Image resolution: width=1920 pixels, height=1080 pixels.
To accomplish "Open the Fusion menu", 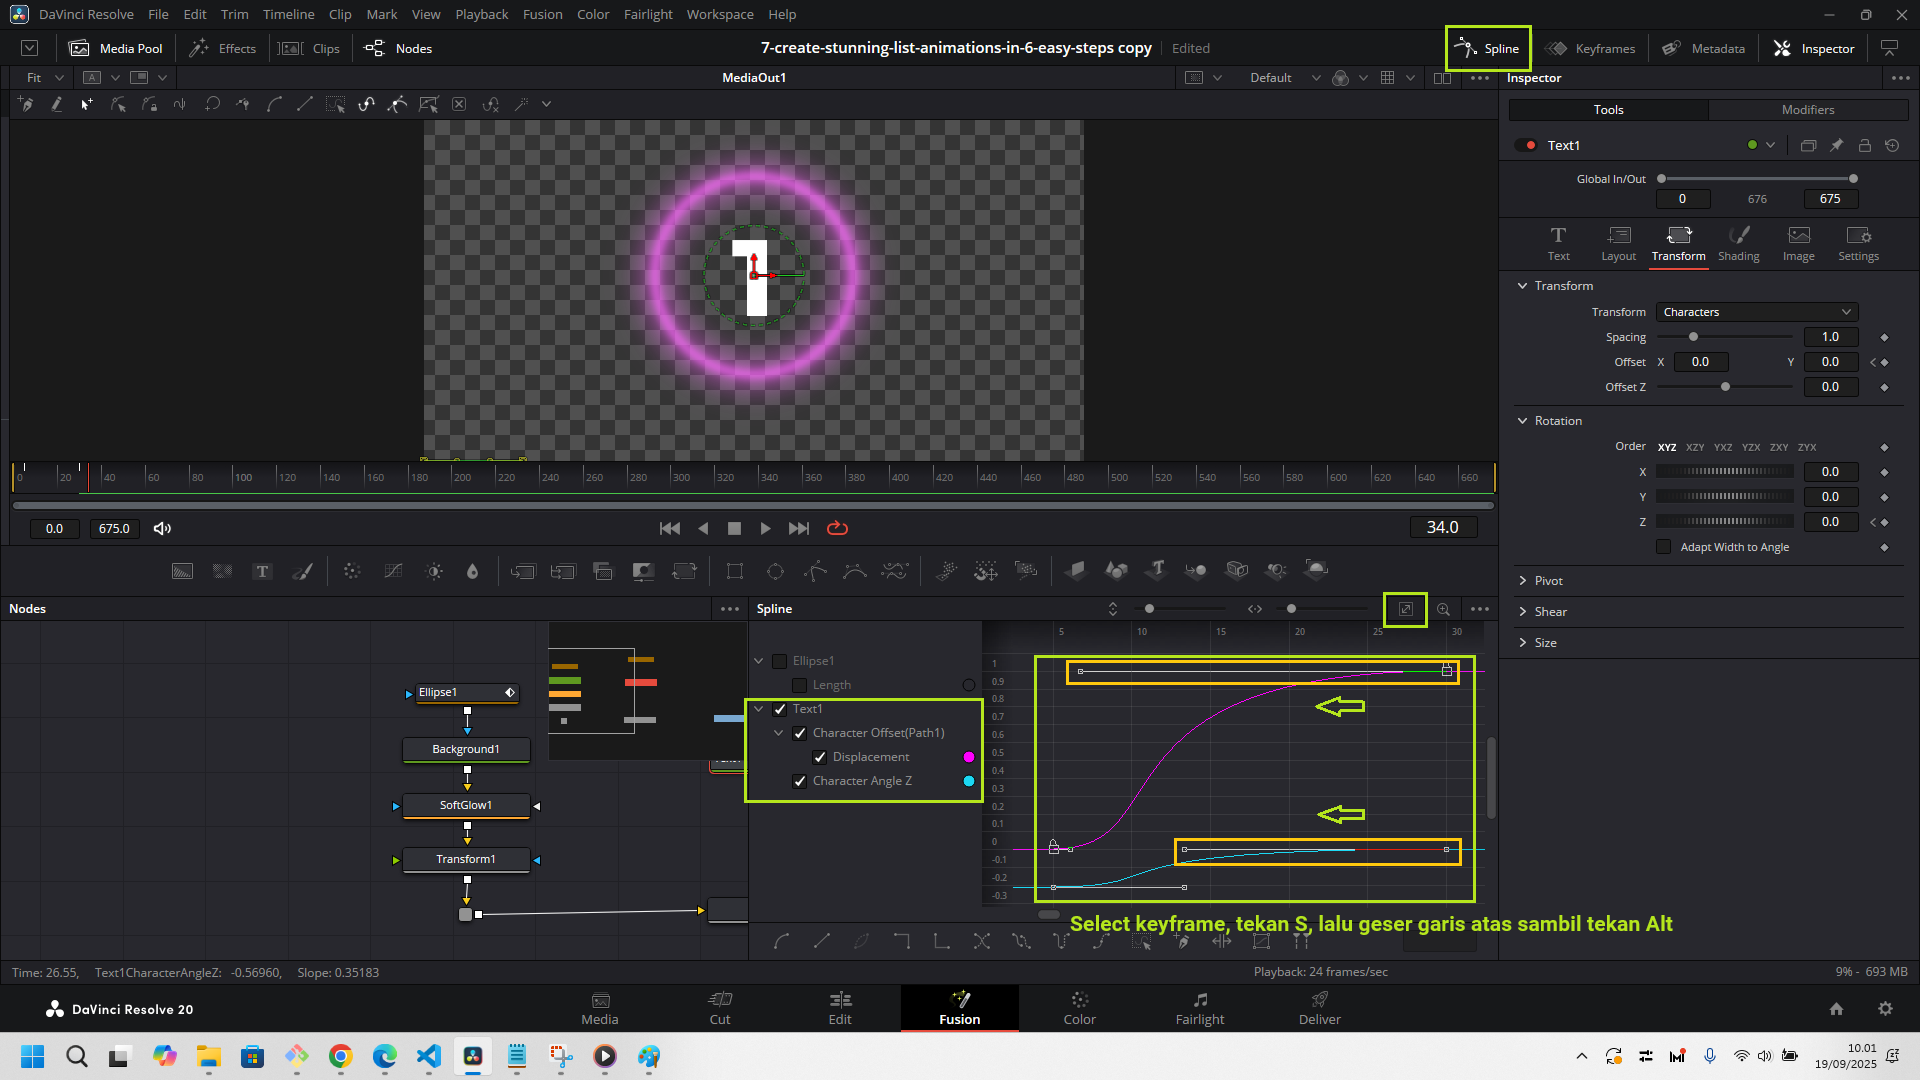I will pyautogui.click(x=542, y=14).
